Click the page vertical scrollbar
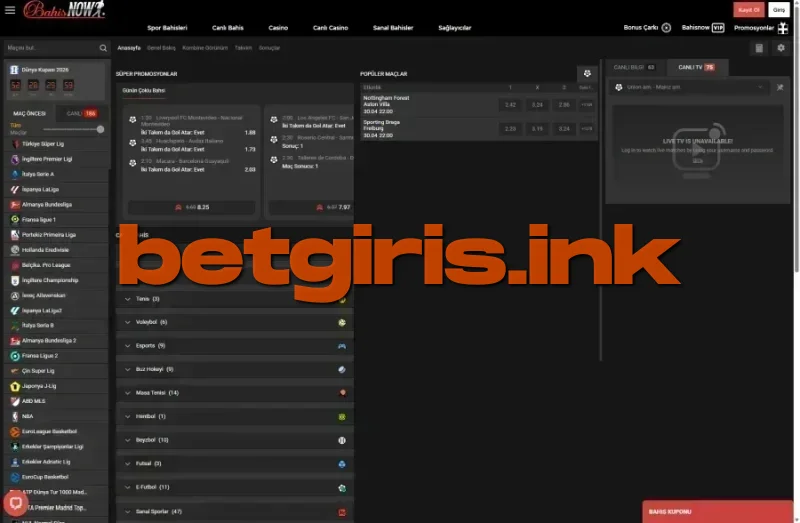The image size is (800, 523). pyautogui.click(x=796, y=138)
